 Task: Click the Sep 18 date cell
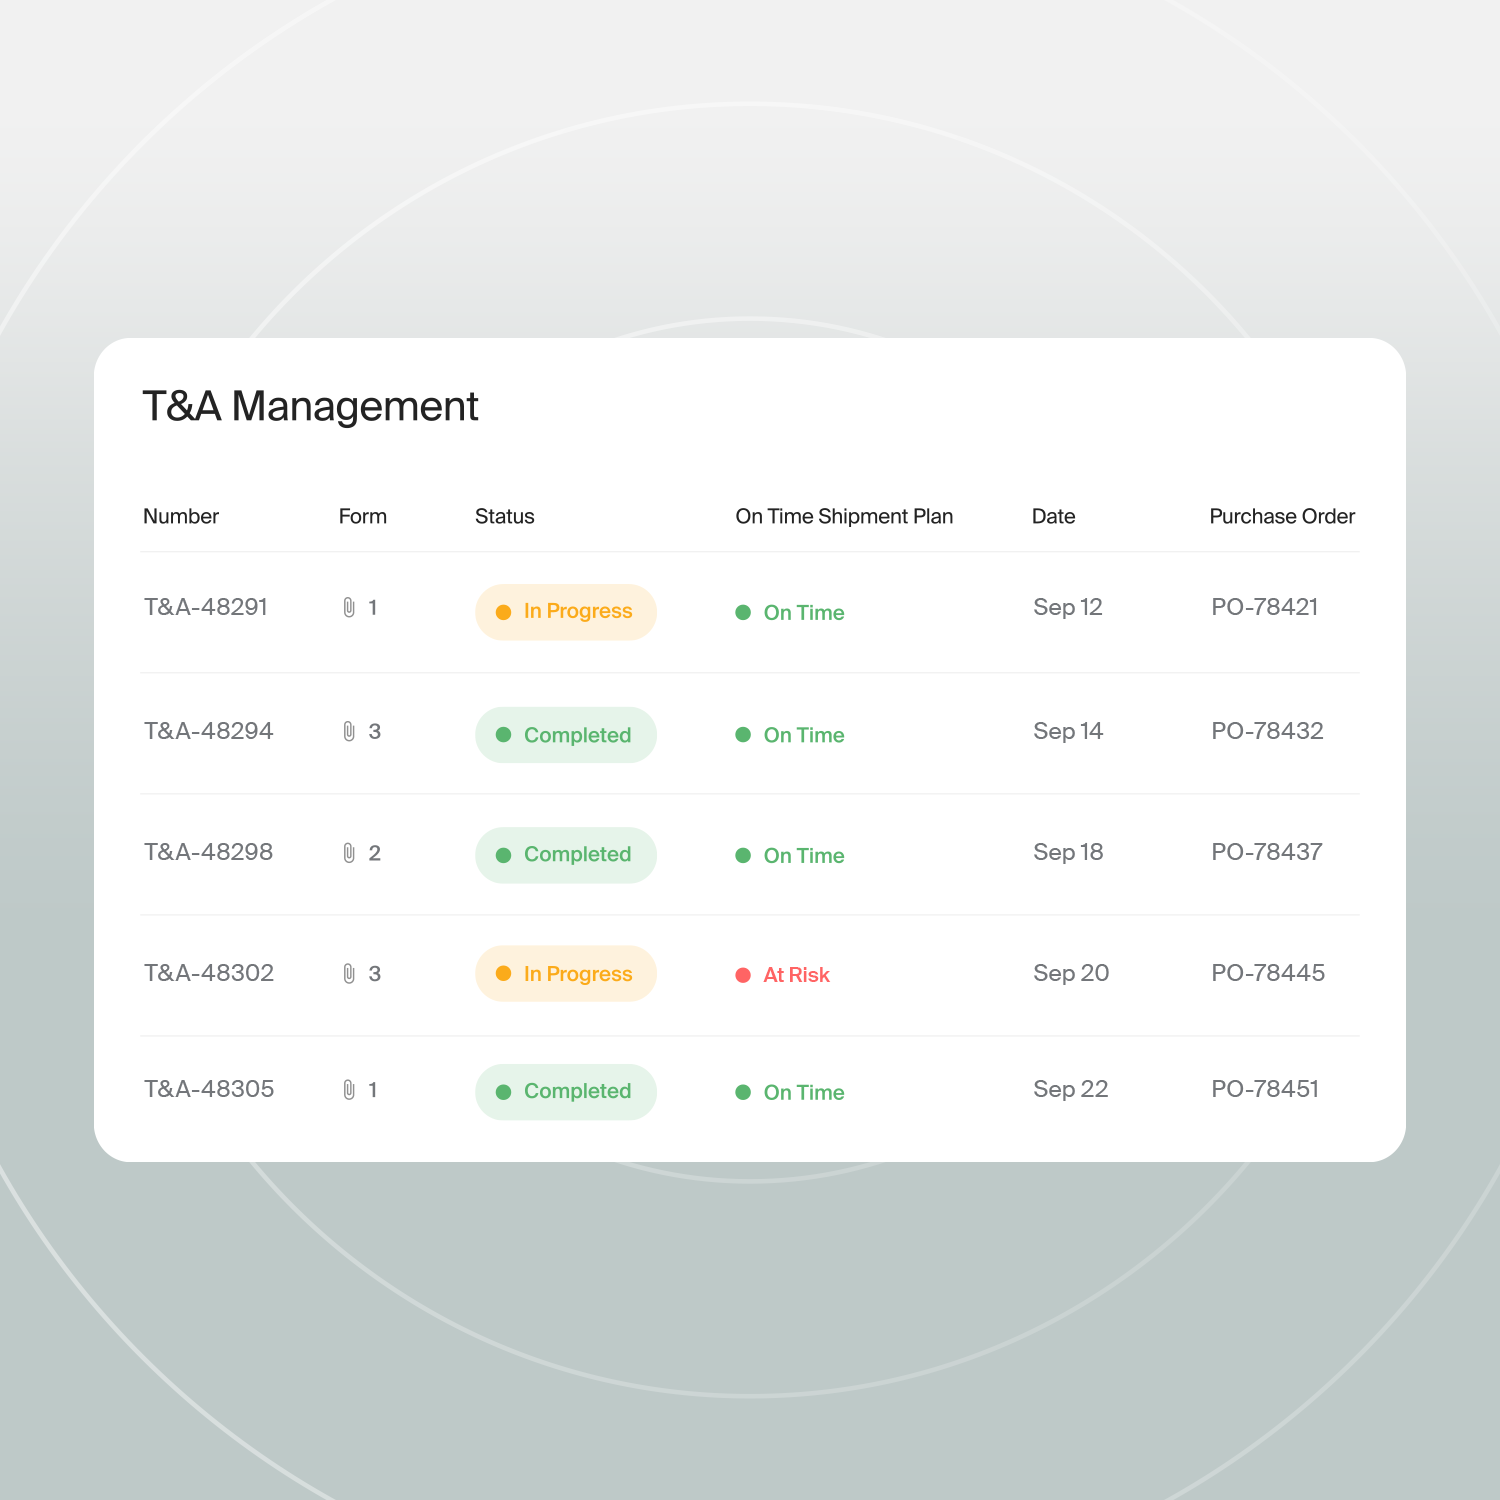point(1068,852)
